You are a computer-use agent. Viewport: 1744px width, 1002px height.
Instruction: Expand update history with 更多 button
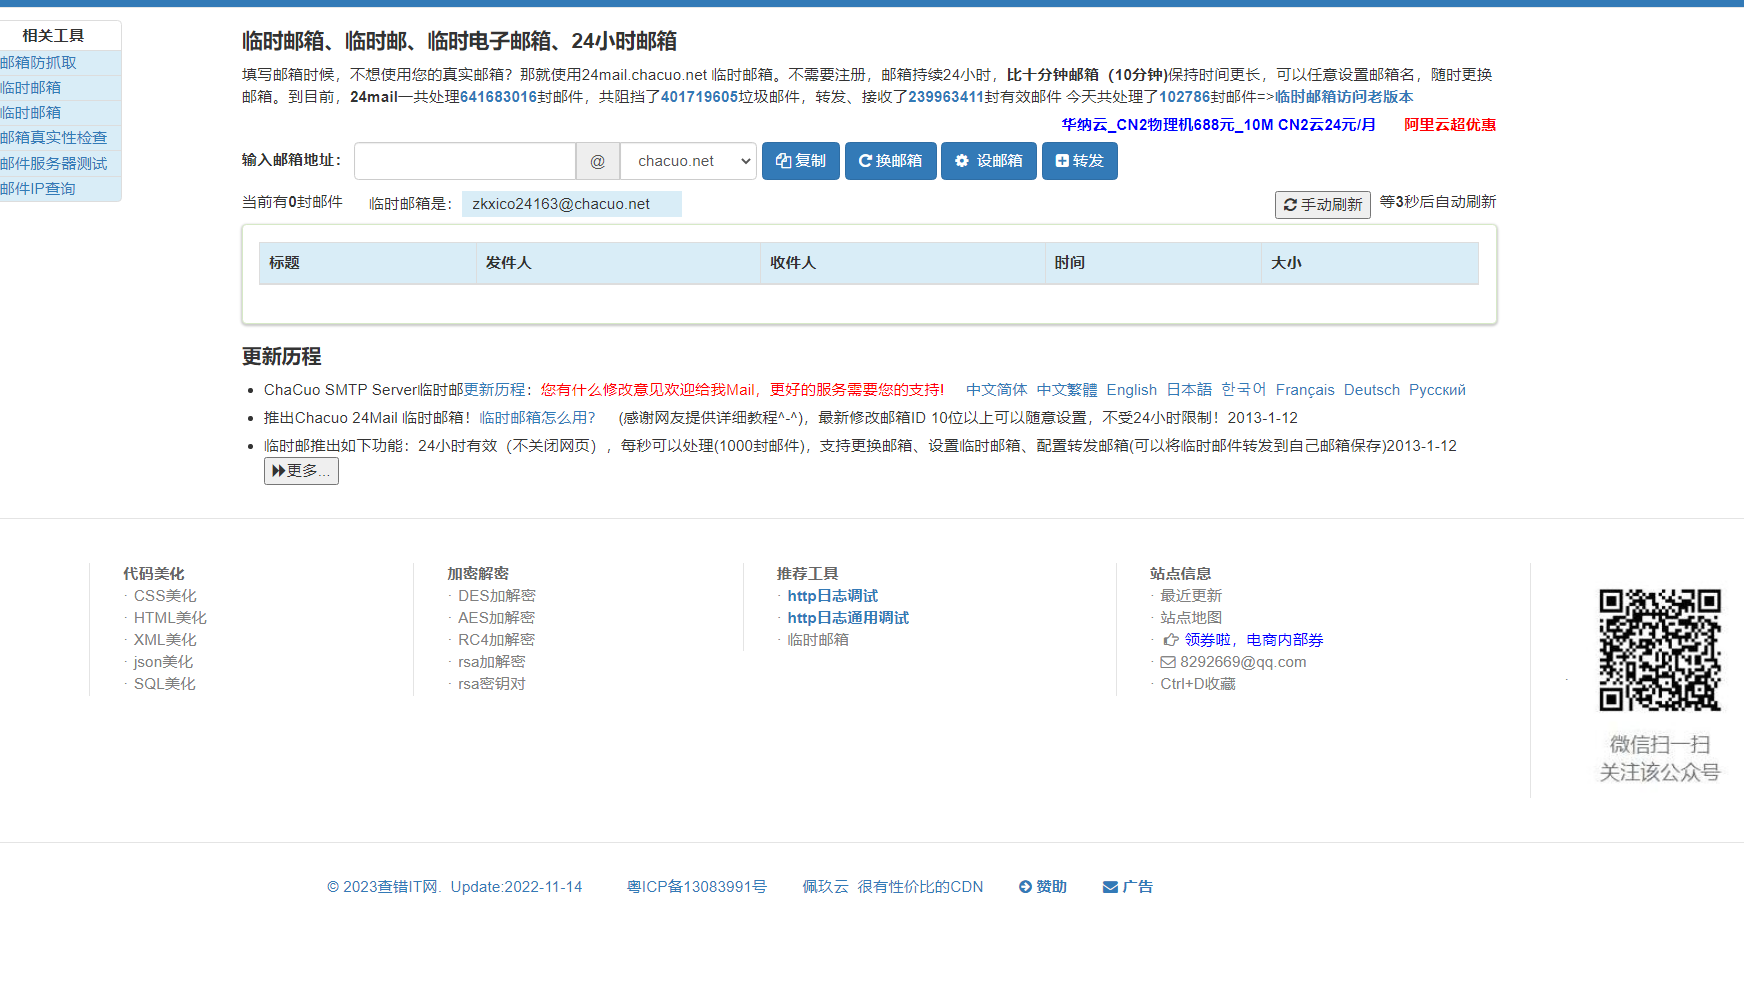click(x=301, y=471)
